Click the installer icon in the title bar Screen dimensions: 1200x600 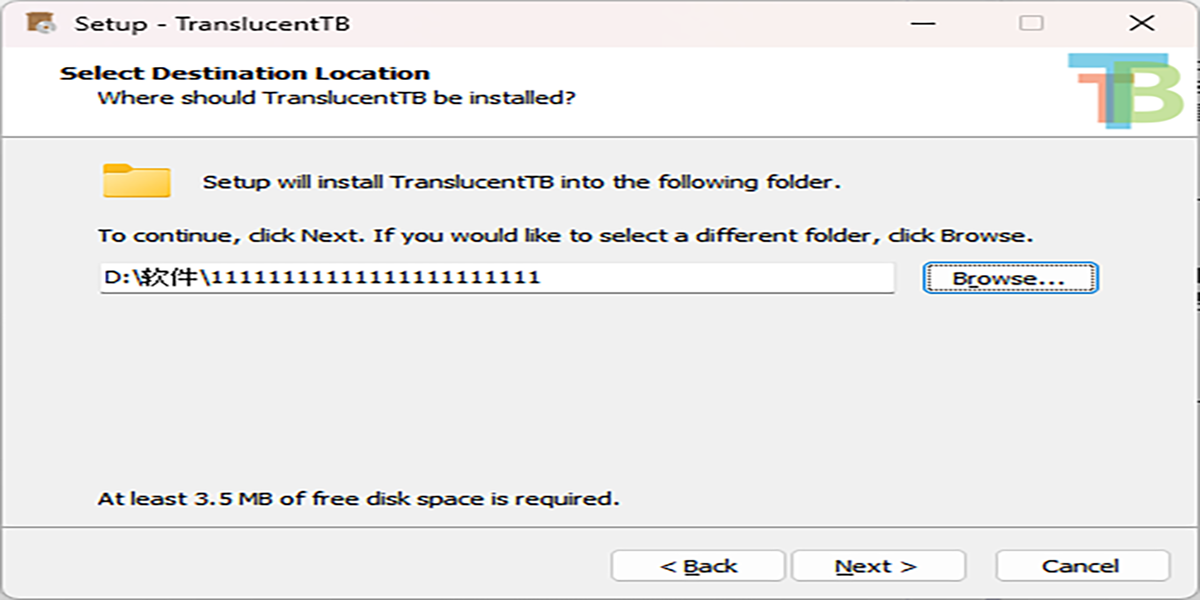click(x=40, y=23)
